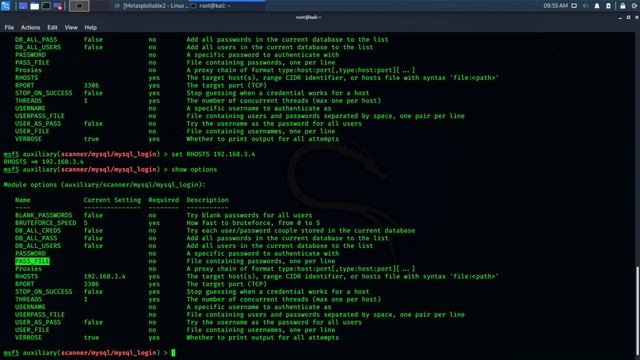Screen dimensions: 640x360
Task: Open display settings tray icon beside clock
Action: (574, 6)
